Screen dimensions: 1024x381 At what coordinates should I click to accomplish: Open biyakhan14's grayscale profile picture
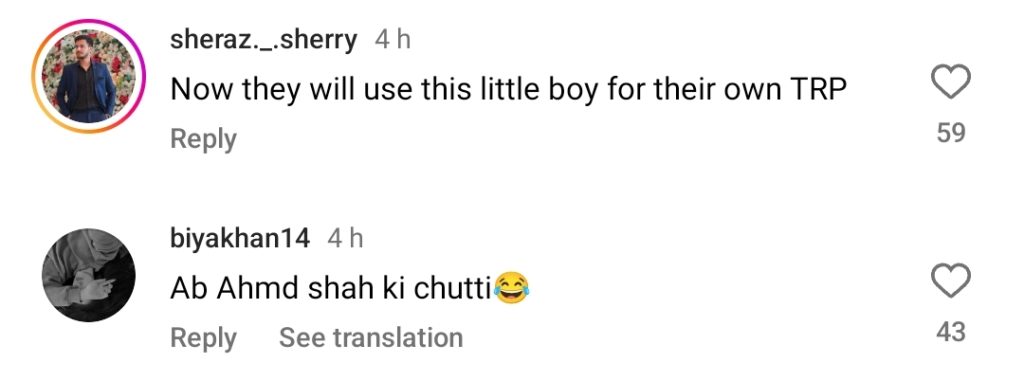tap(88, 274)
